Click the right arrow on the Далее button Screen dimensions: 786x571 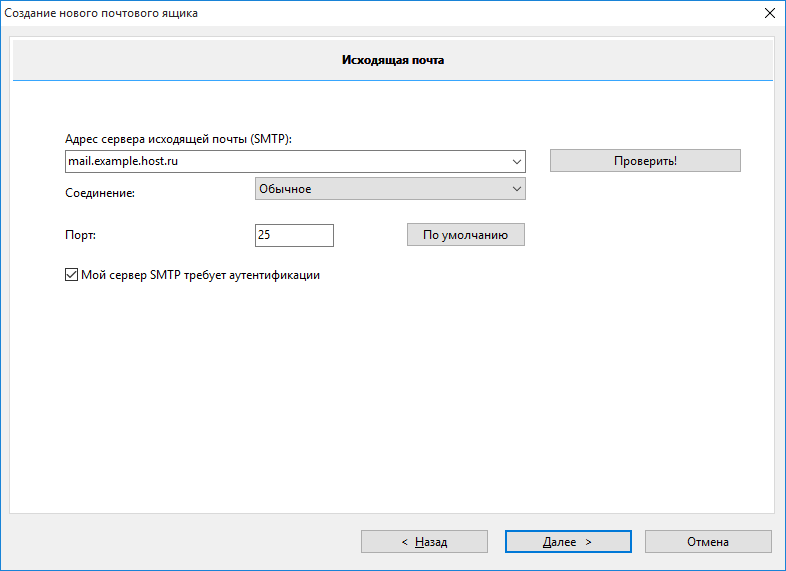(x=588, y=542)
